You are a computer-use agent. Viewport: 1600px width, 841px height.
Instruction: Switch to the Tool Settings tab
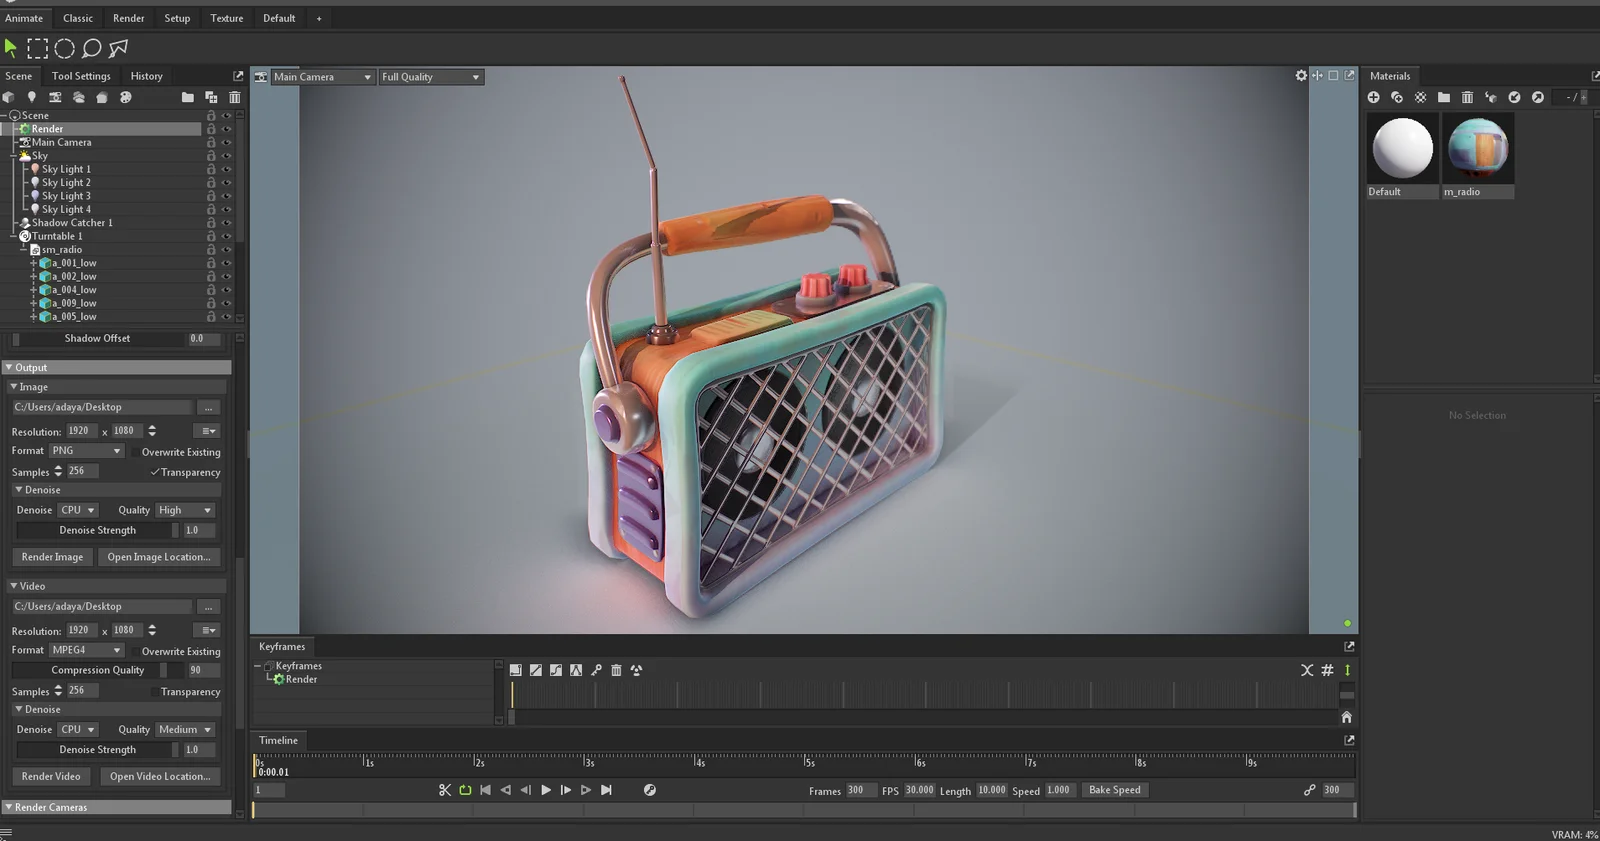(81, 76)
